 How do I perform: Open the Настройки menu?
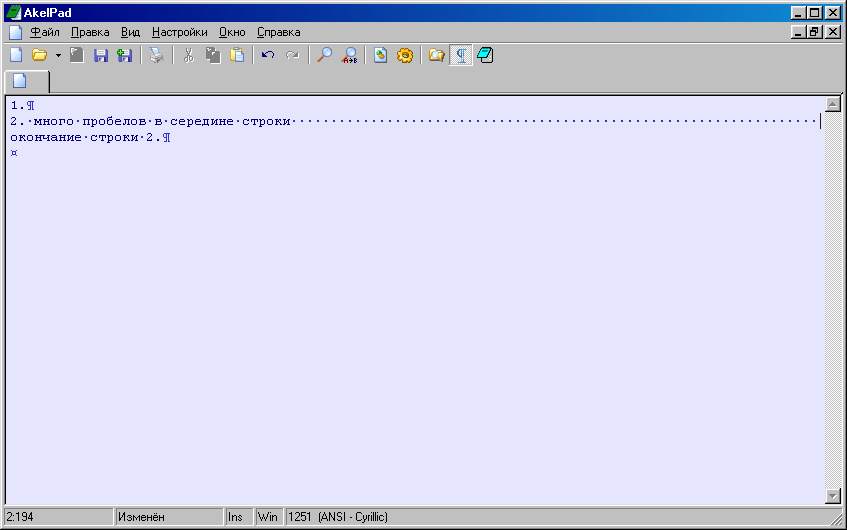click(179, 32)
